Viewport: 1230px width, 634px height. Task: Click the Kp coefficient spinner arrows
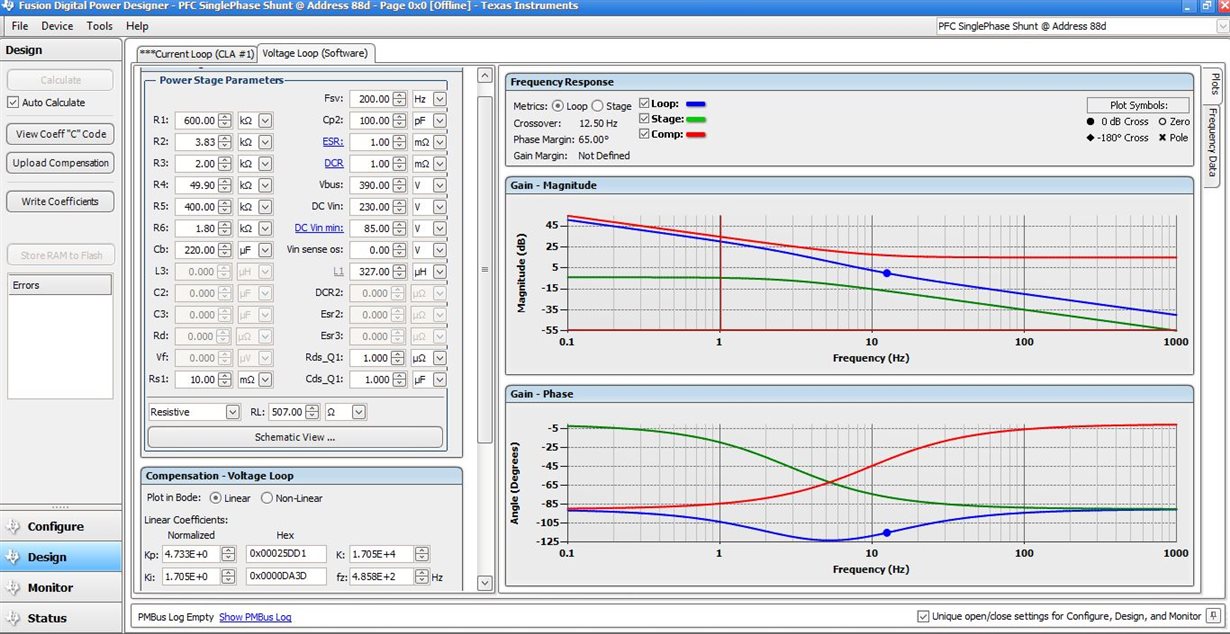pos(228,554)
